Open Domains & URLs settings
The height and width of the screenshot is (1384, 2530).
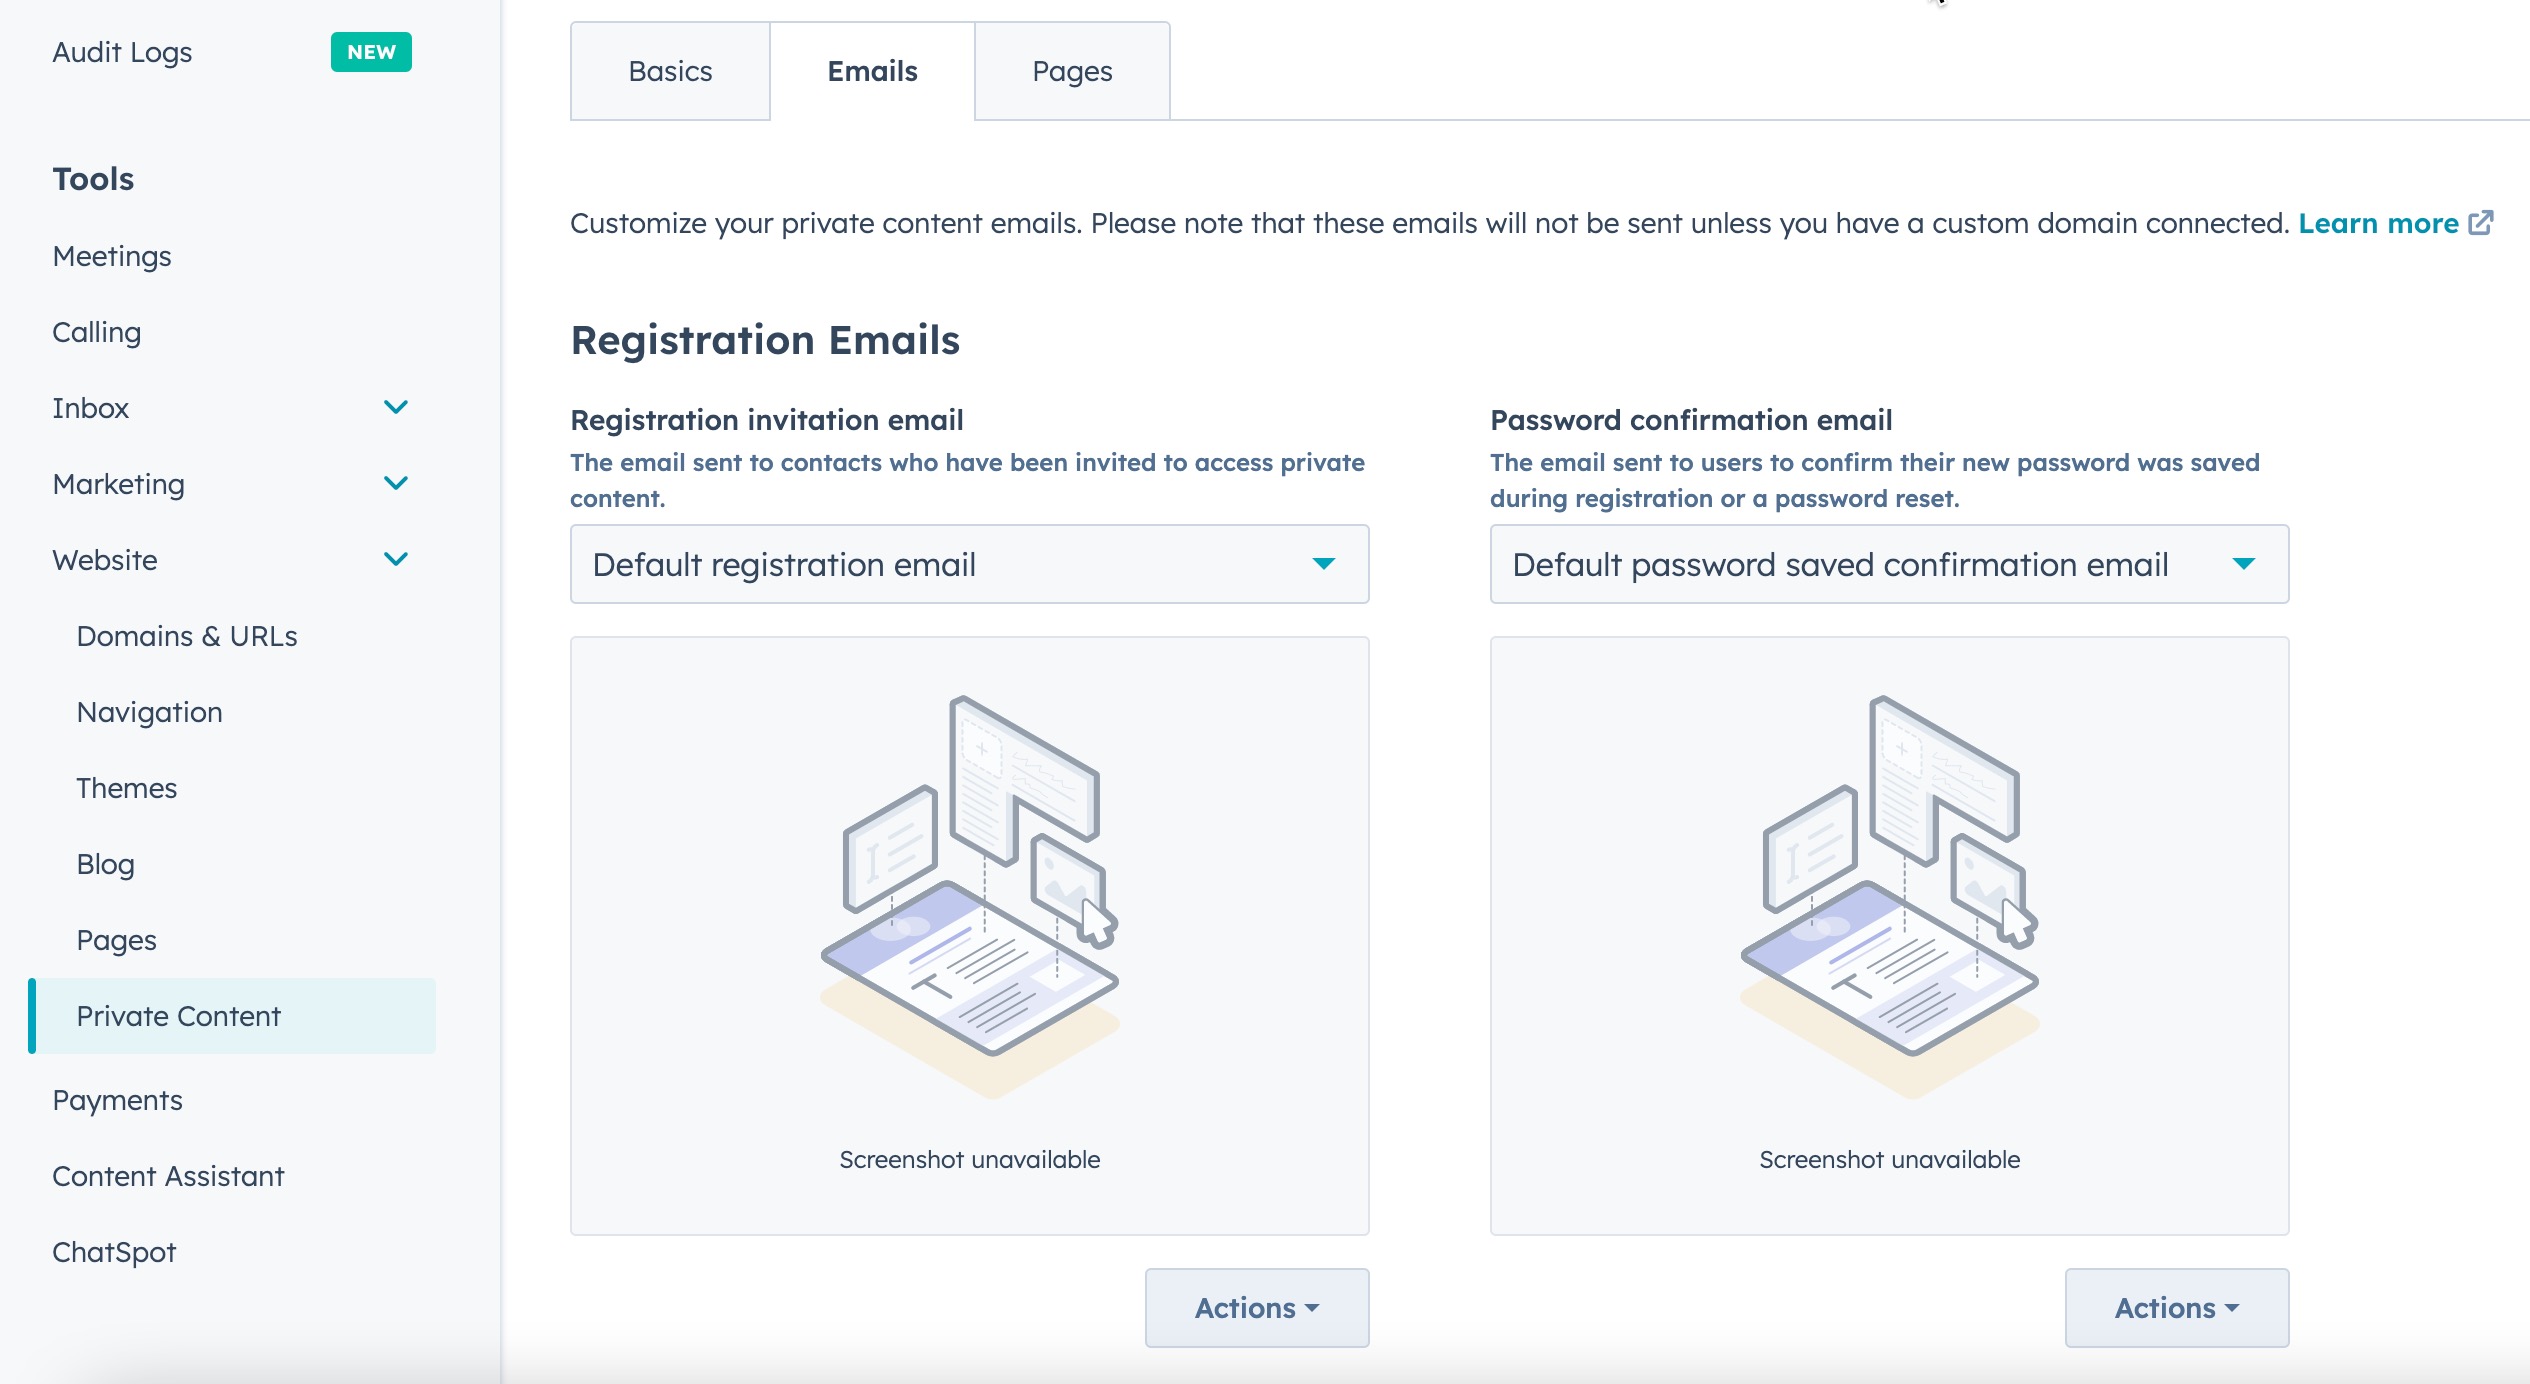click(x=187, y=636)
